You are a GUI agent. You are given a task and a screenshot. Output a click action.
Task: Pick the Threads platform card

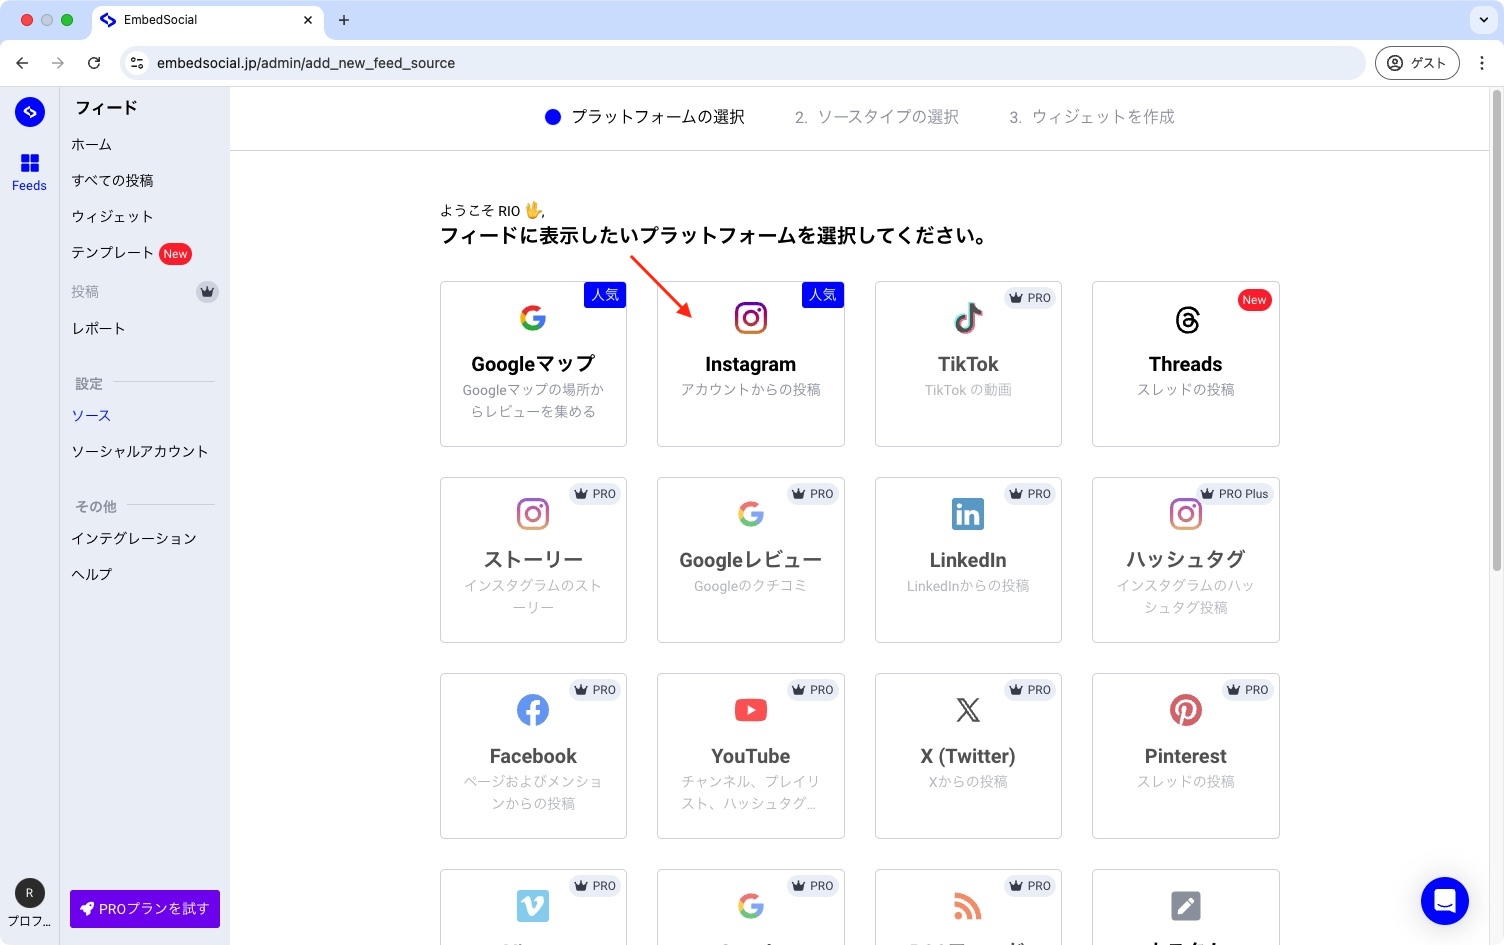tap(1186, 364)
